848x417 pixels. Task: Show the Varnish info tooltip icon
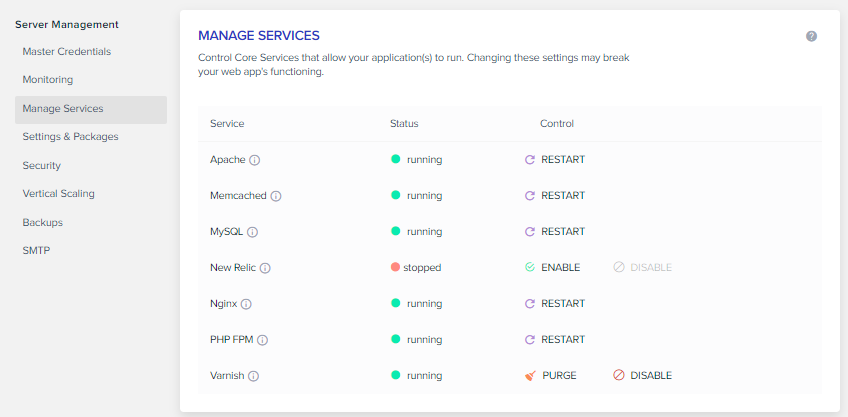253,376
